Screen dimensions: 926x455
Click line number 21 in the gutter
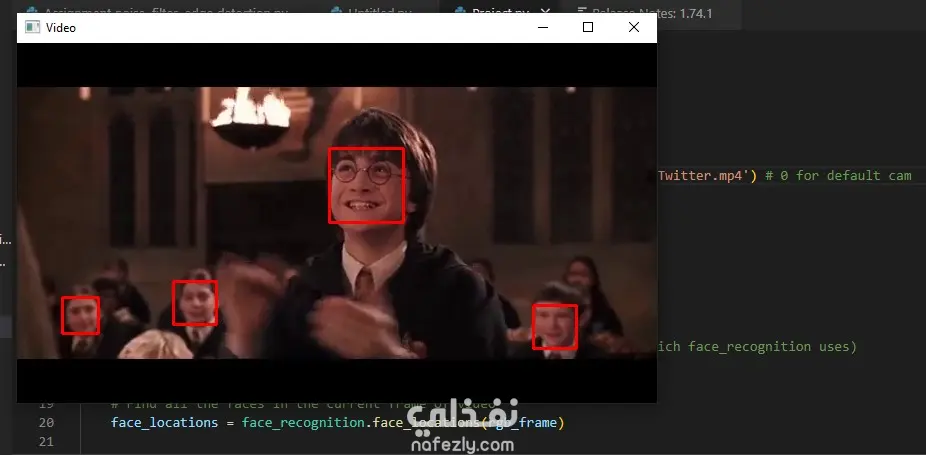[46, 441]
